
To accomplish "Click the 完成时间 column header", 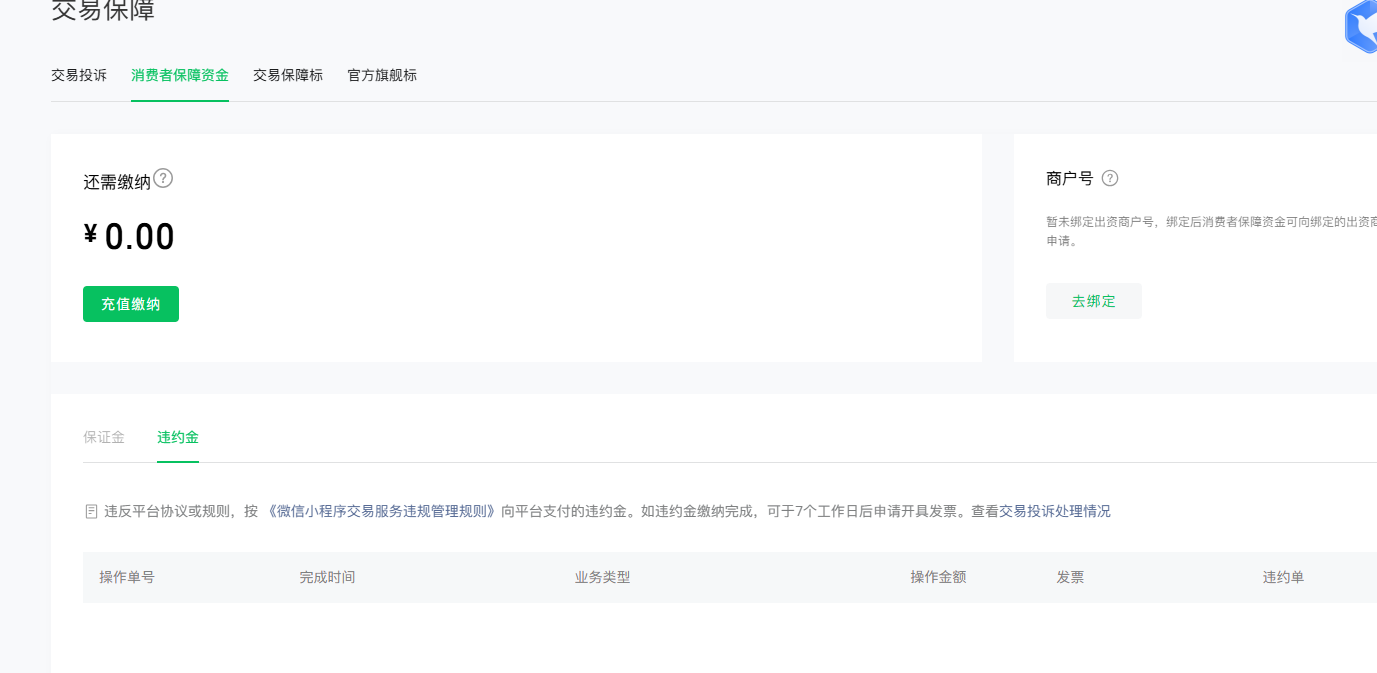I will pyautogui.click(x=327, y=577).
